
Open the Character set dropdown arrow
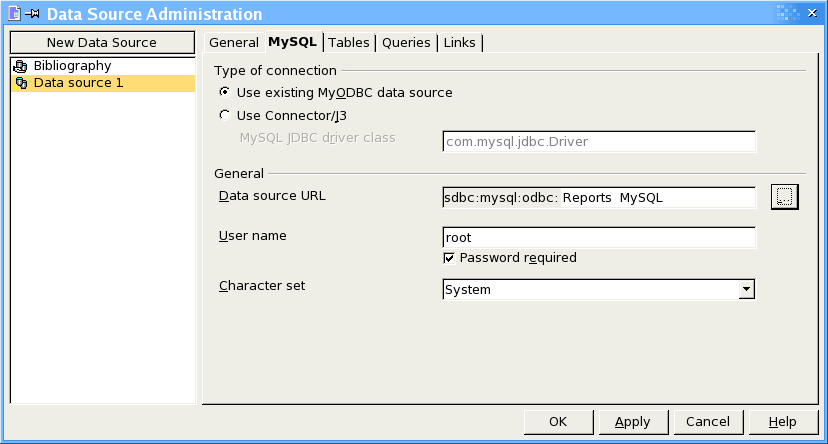[x=746, y=289]
